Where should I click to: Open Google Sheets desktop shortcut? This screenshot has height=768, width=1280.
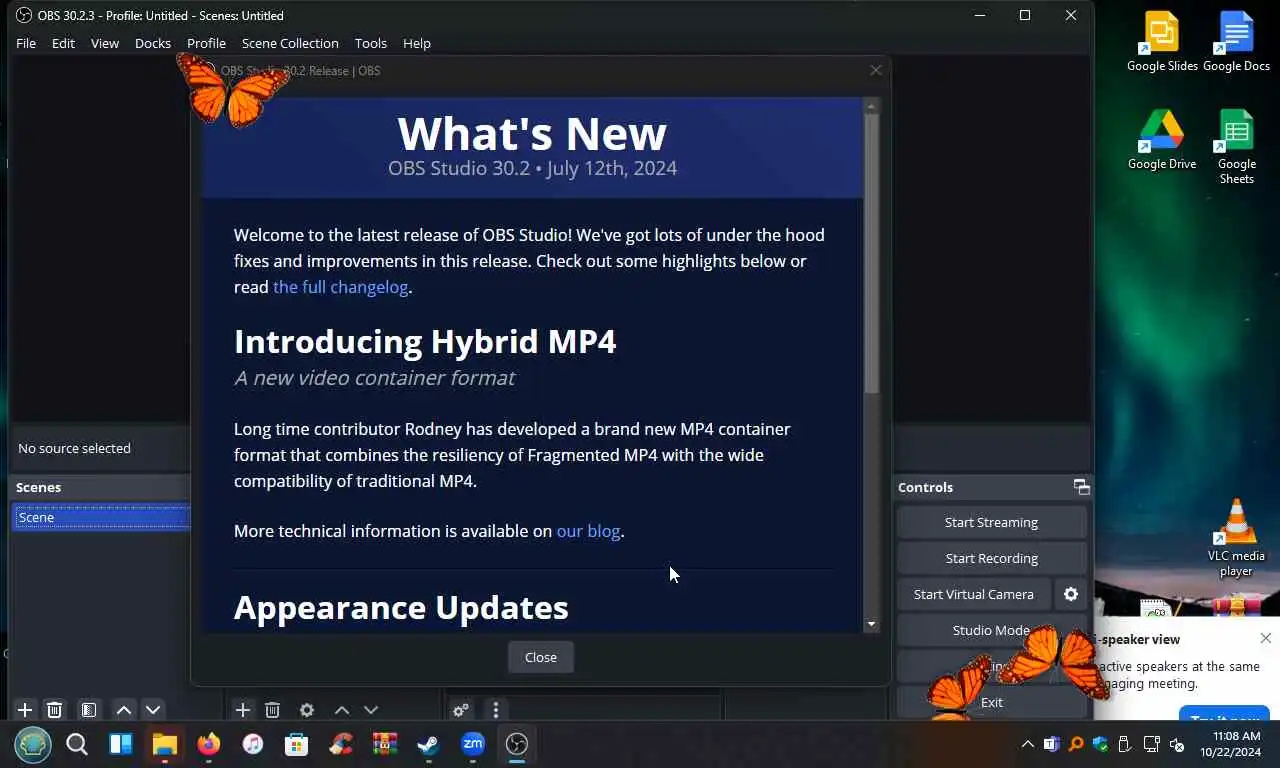[x=1236, y=147]
